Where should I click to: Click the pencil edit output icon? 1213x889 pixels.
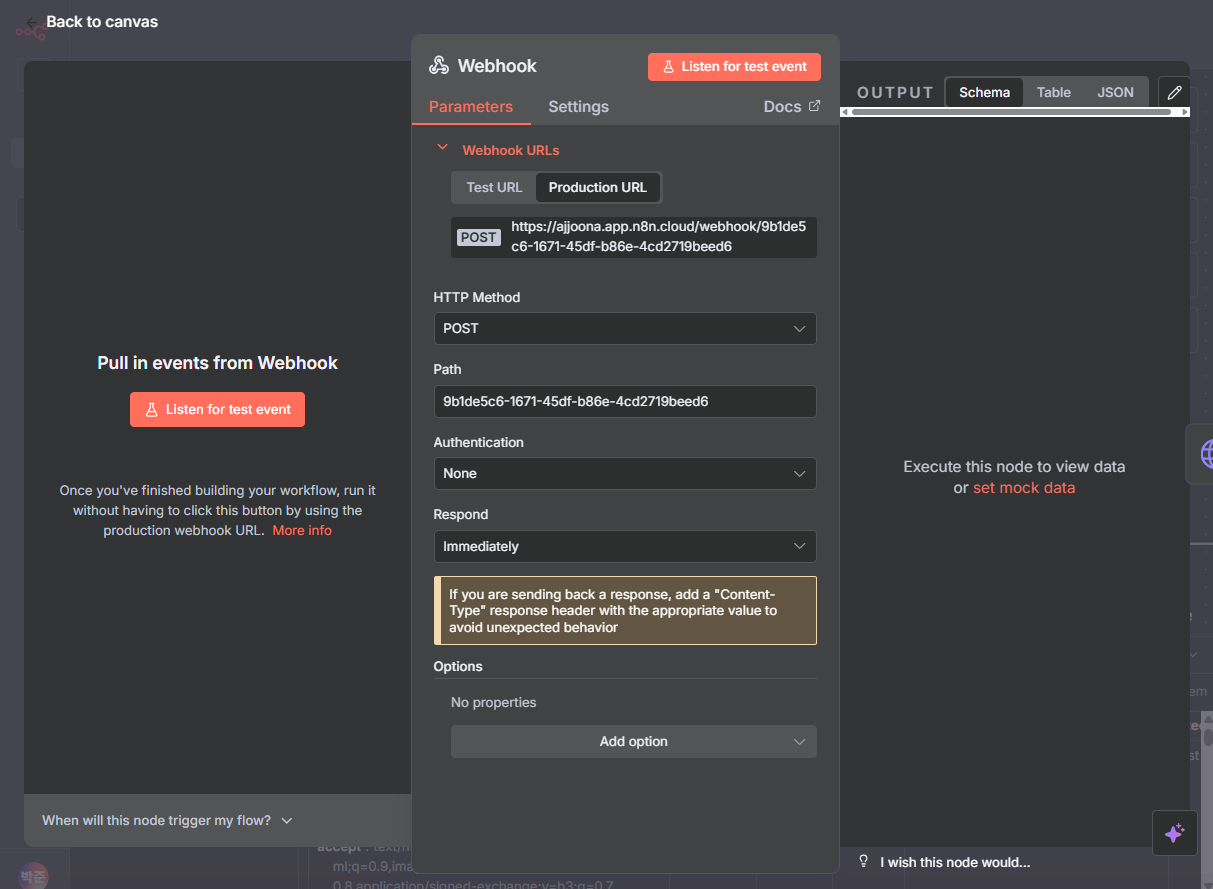pyautogui.click(x=1174, y=92)
